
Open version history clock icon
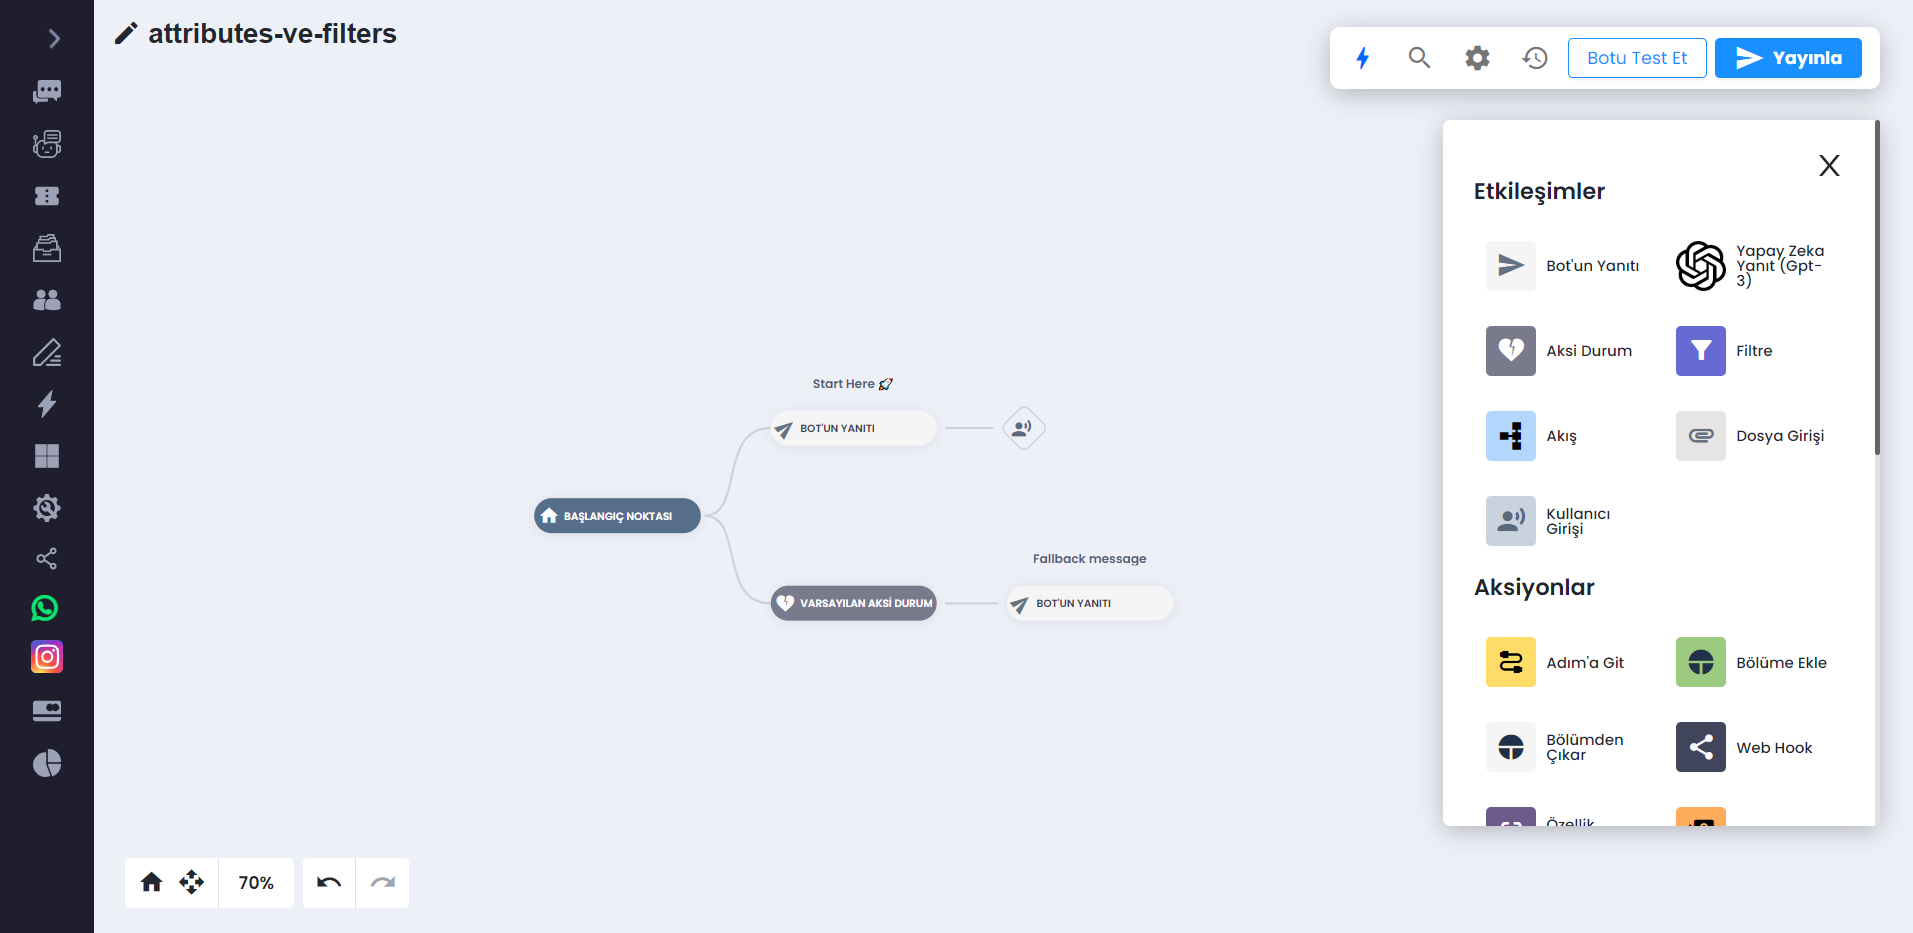coord(1535,58)
